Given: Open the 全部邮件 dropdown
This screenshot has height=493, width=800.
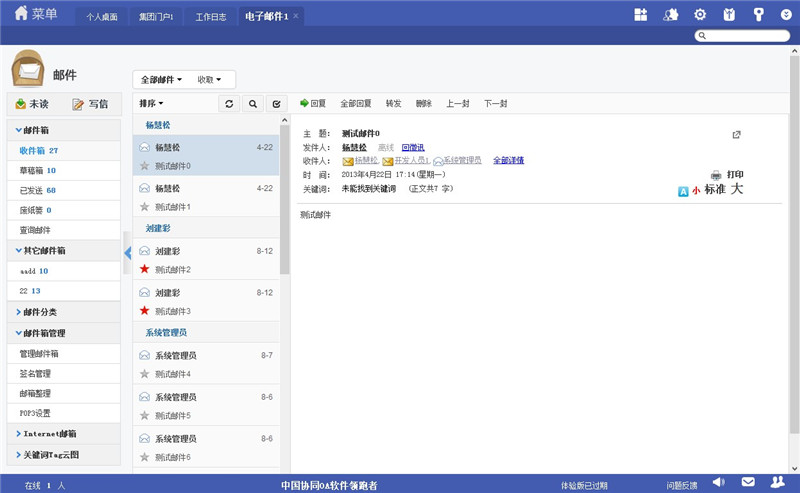Looking at the screenshot, I should pos(161,80).
